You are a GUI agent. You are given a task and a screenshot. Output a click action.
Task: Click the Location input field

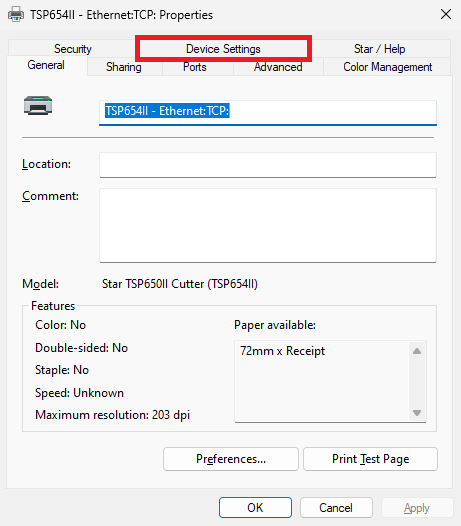(x=268, y=165)
